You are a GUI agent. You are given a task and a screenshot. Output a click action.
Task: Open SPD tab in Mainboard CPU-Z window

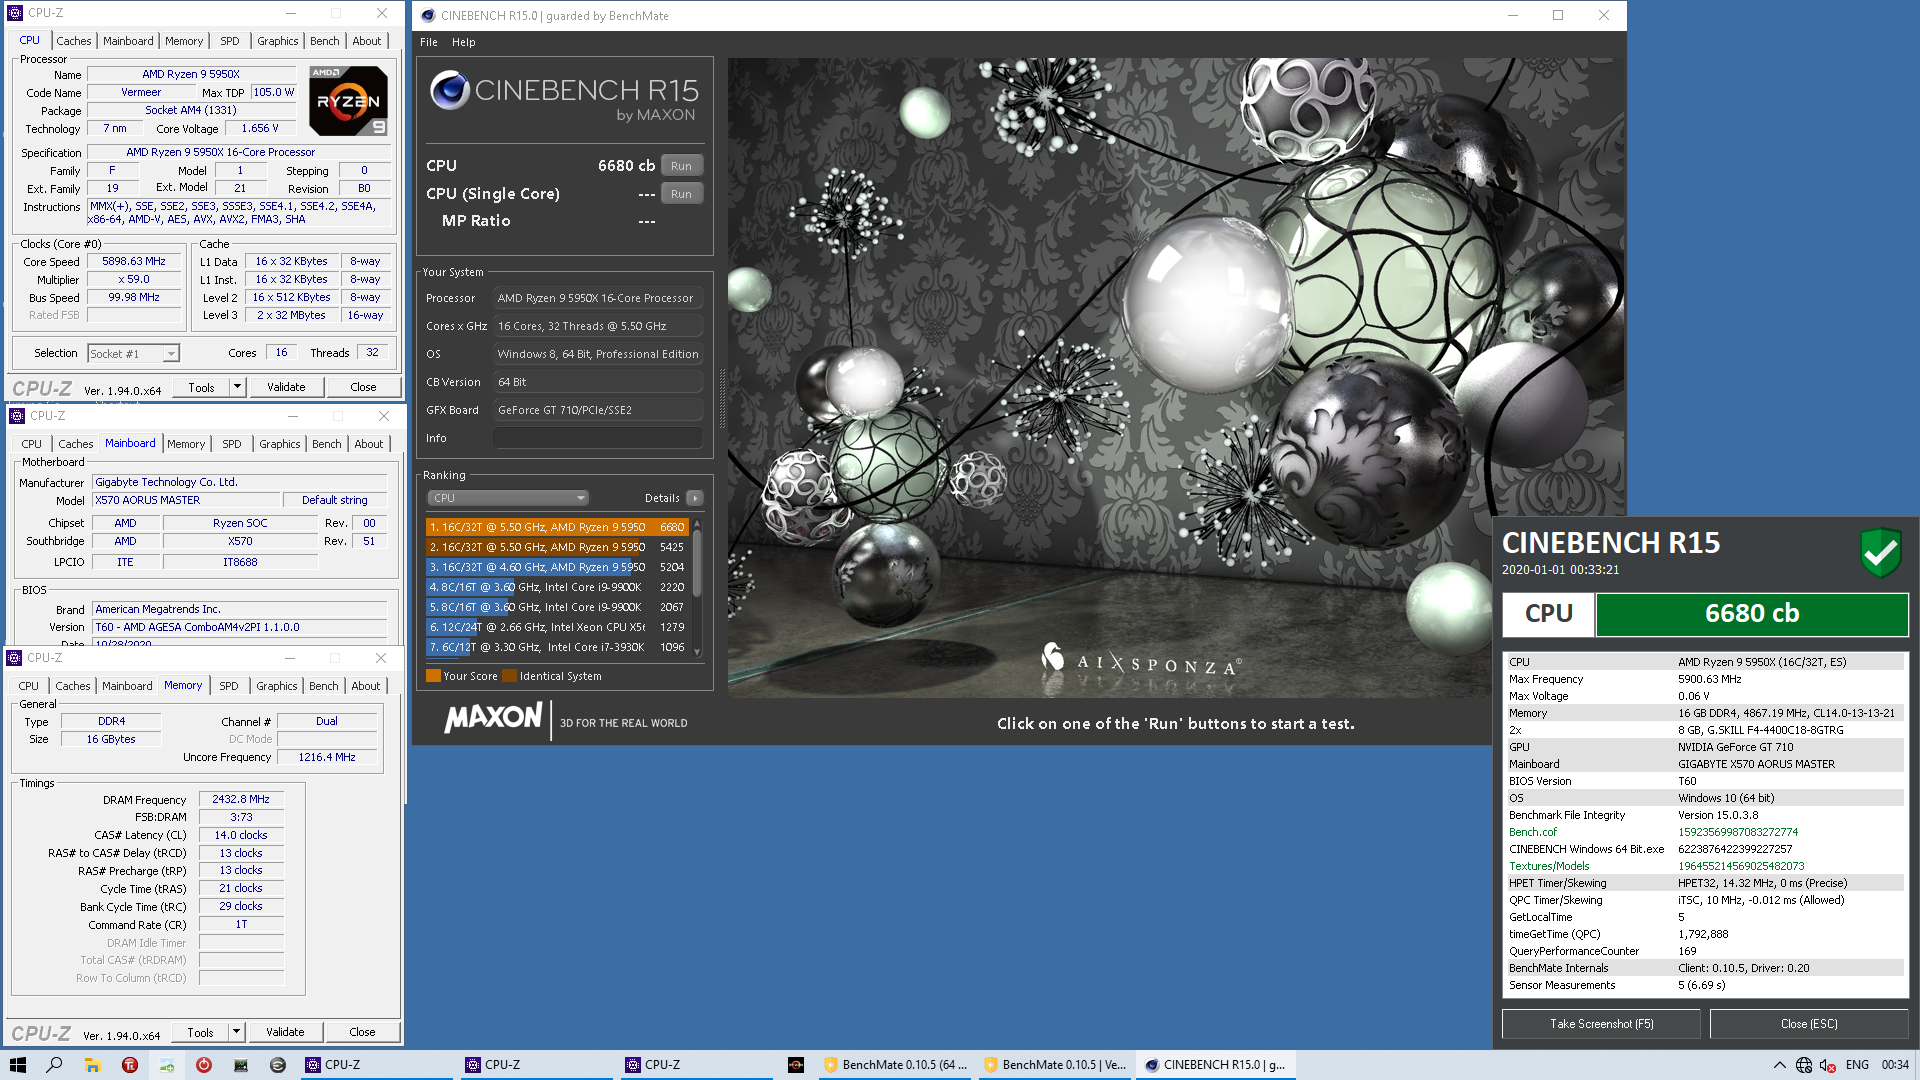point(232,444)
